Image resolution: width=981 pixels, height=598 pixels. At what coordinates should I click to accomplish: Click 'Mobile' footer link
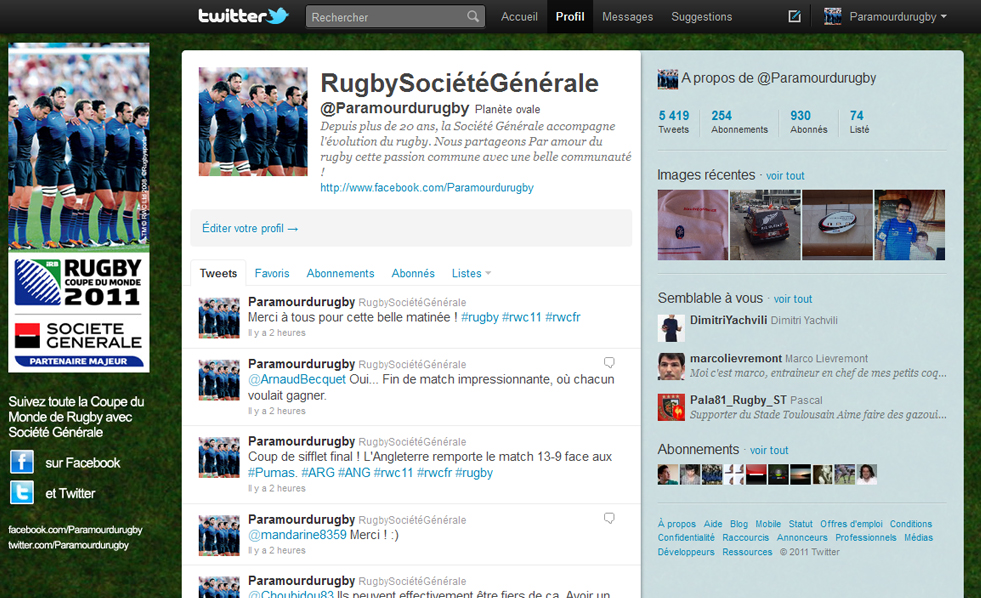(768, 524)
